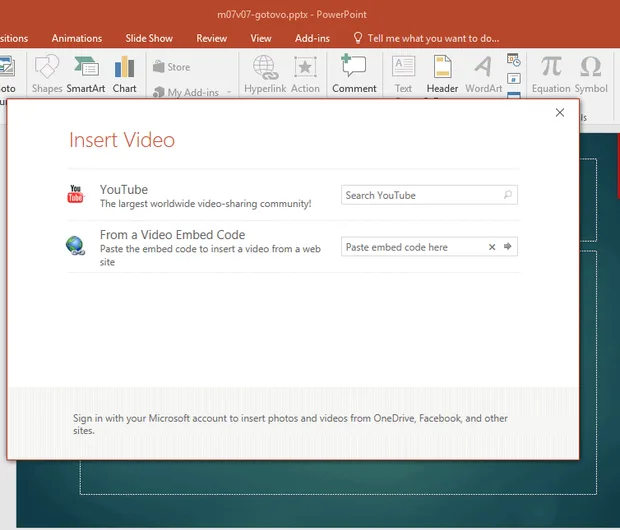Open the Office Store add-ins
Image resolution: width=620 pixels, height=530 pixels.
tap(172, 67)
